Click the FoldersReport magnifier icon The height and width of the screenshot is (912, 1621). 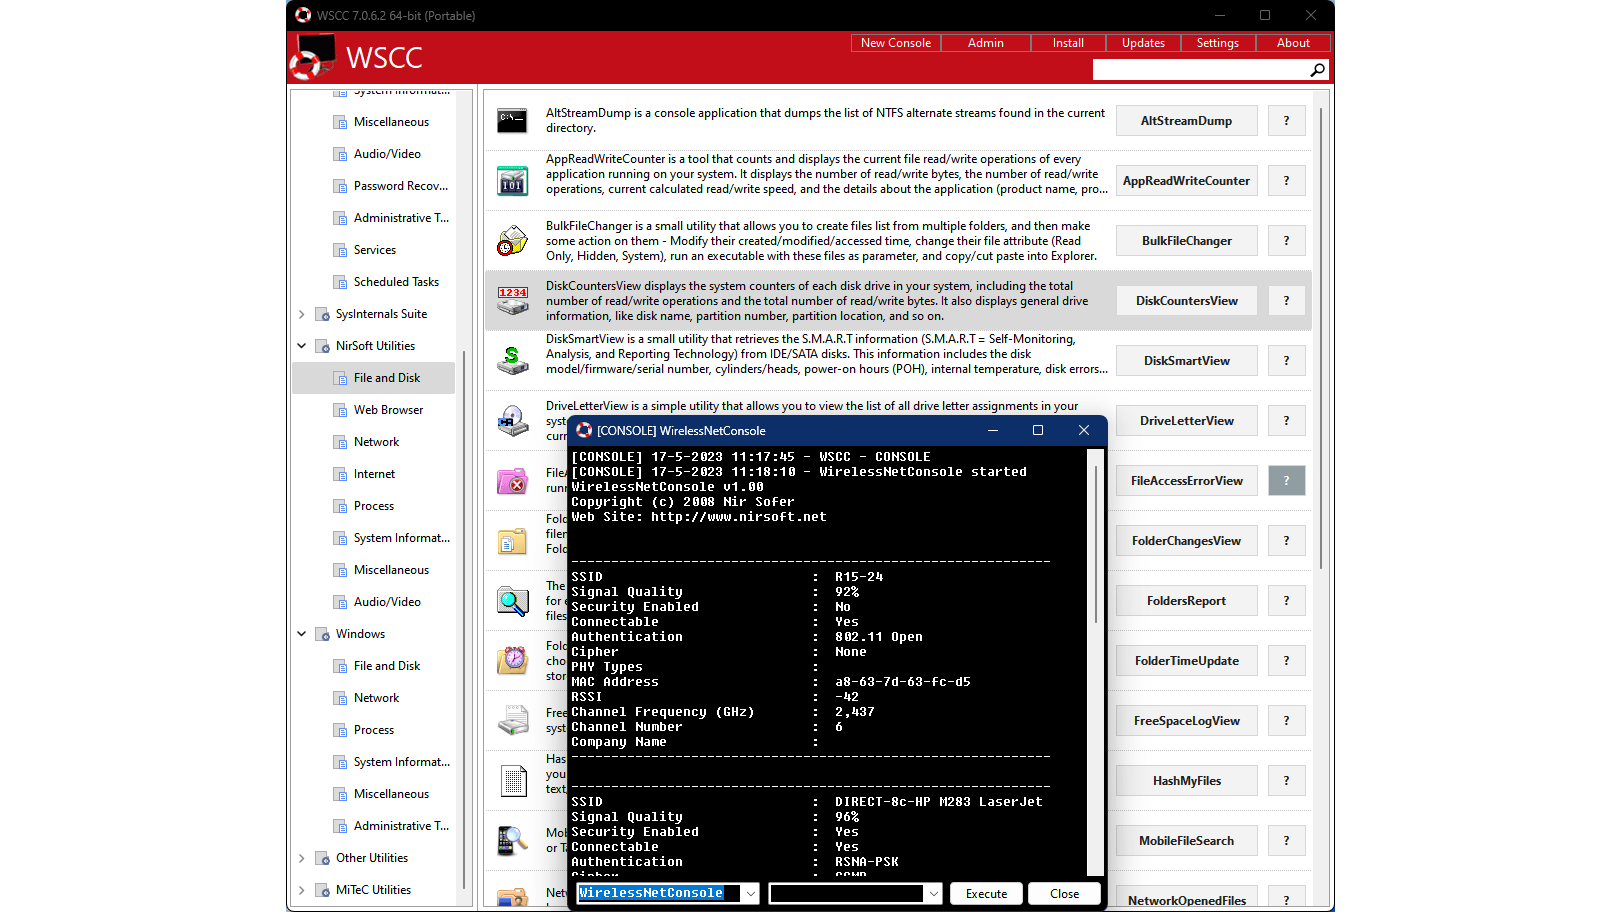point(512,601)
